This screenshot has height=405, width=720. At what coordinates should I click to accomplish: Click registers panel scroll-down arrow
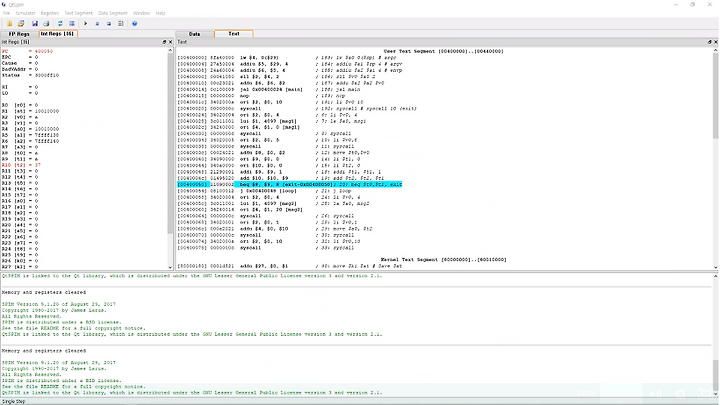pos(170,267)
